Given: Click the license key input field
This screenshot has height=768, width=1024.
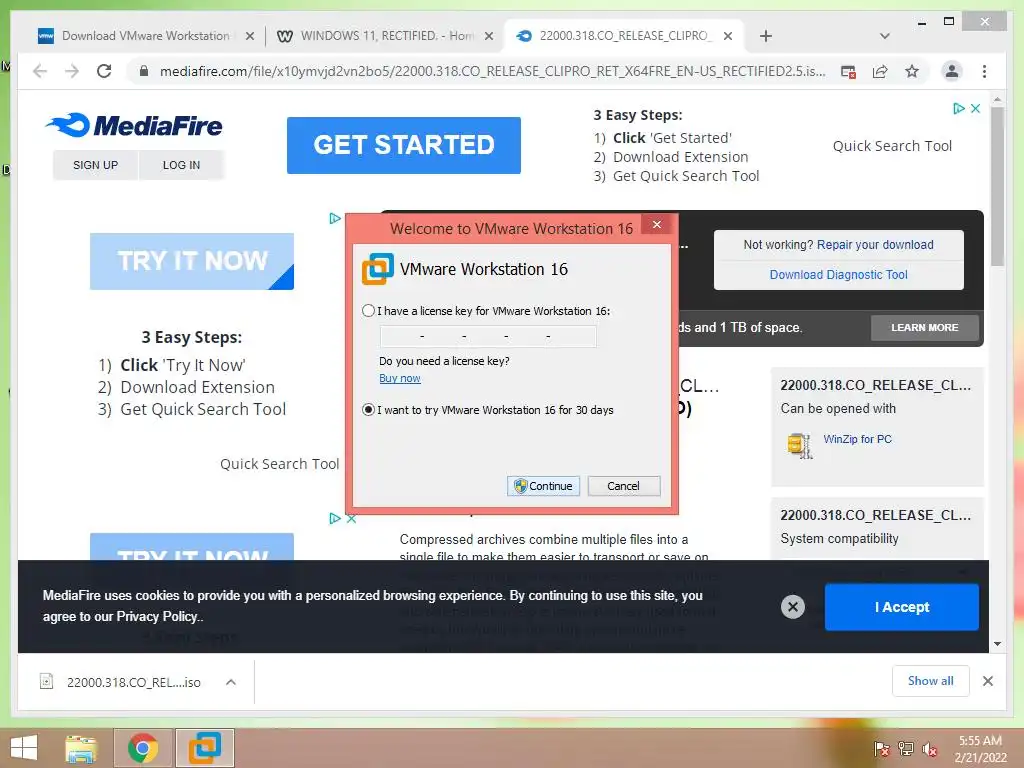Looking at the screenshot, I should coord(488,336).
